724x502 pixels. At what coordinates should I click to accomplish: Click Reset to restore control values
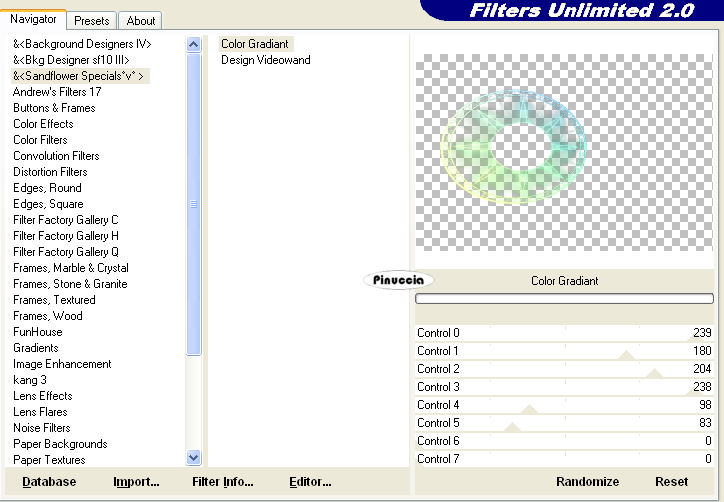tap(671, 482)
